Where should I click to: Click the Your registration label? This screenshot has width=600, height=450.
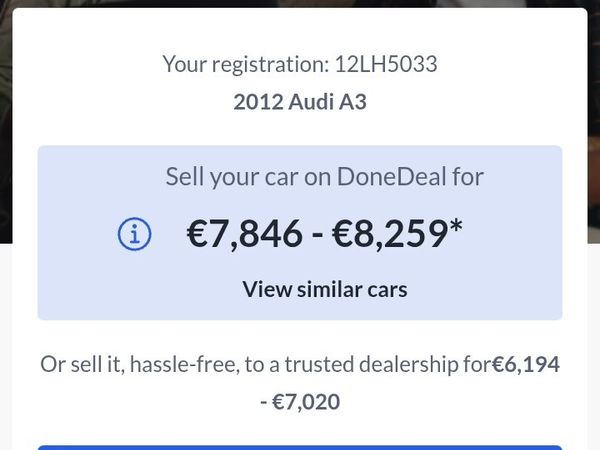coord(242,65)
